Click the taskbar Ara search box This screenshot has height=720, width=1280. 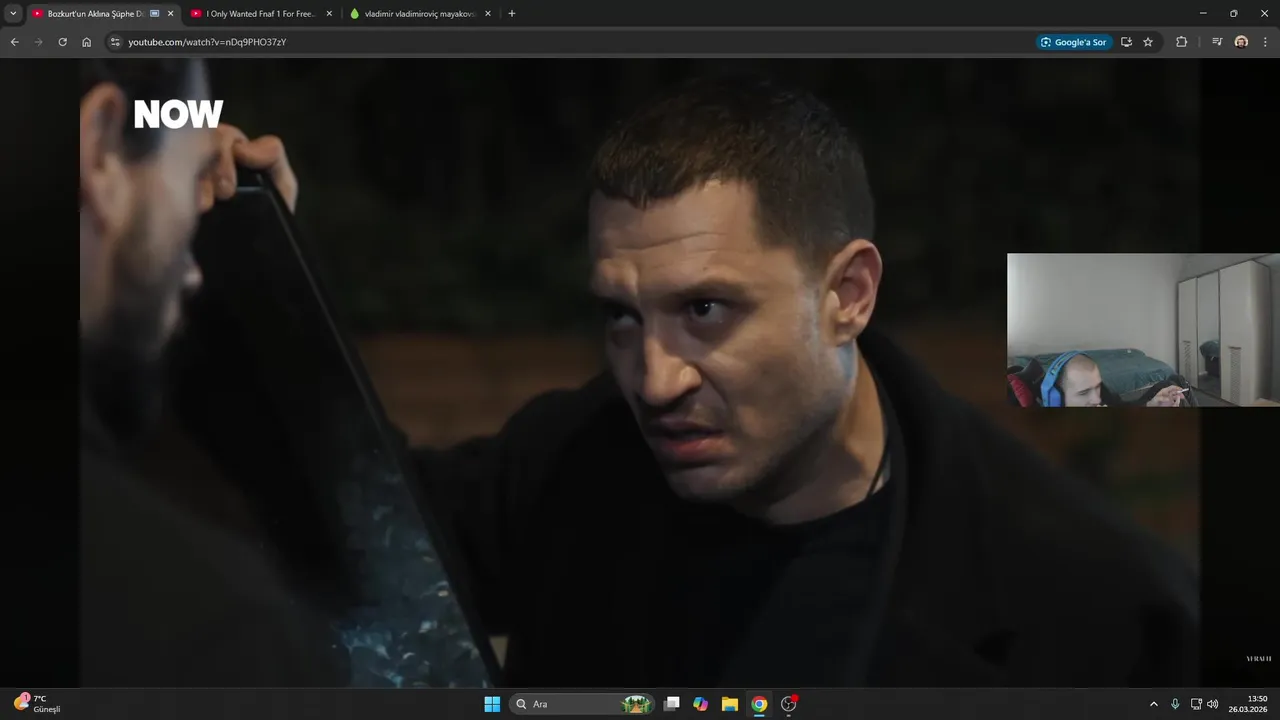583,704
